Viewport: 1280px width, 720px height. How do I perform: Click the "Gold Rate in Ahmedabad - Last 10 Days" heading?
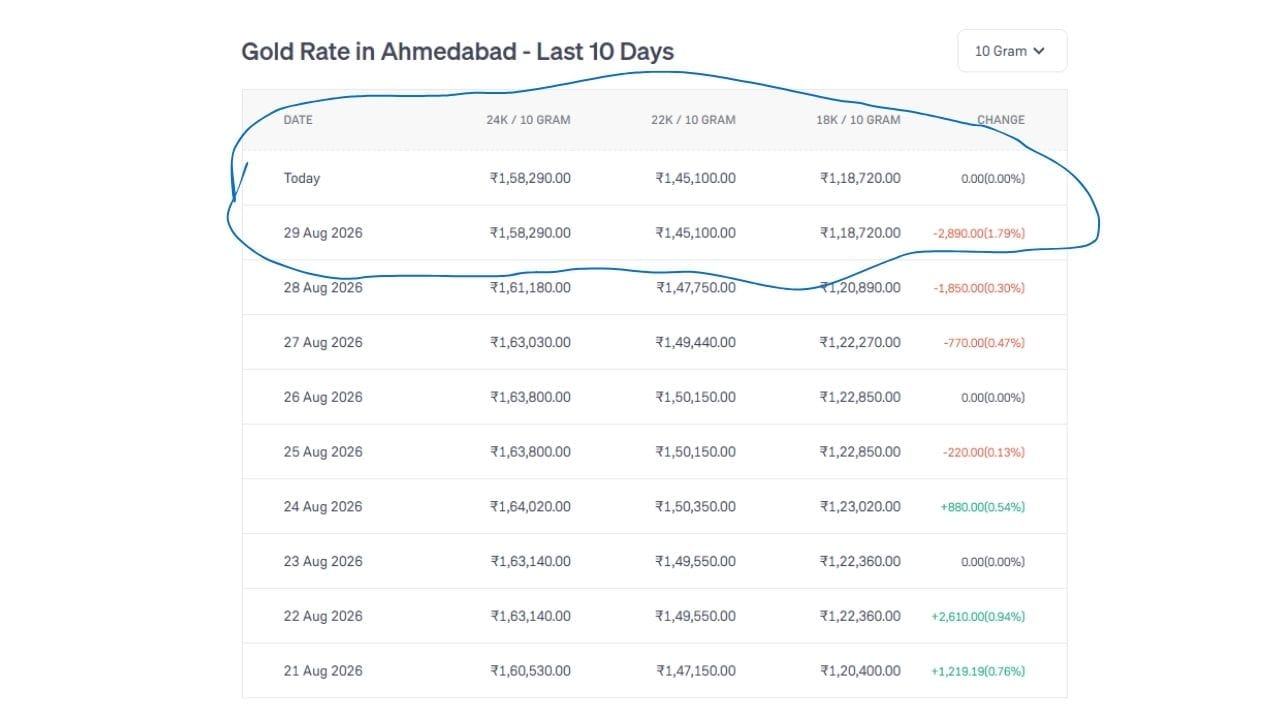[458, 51]
